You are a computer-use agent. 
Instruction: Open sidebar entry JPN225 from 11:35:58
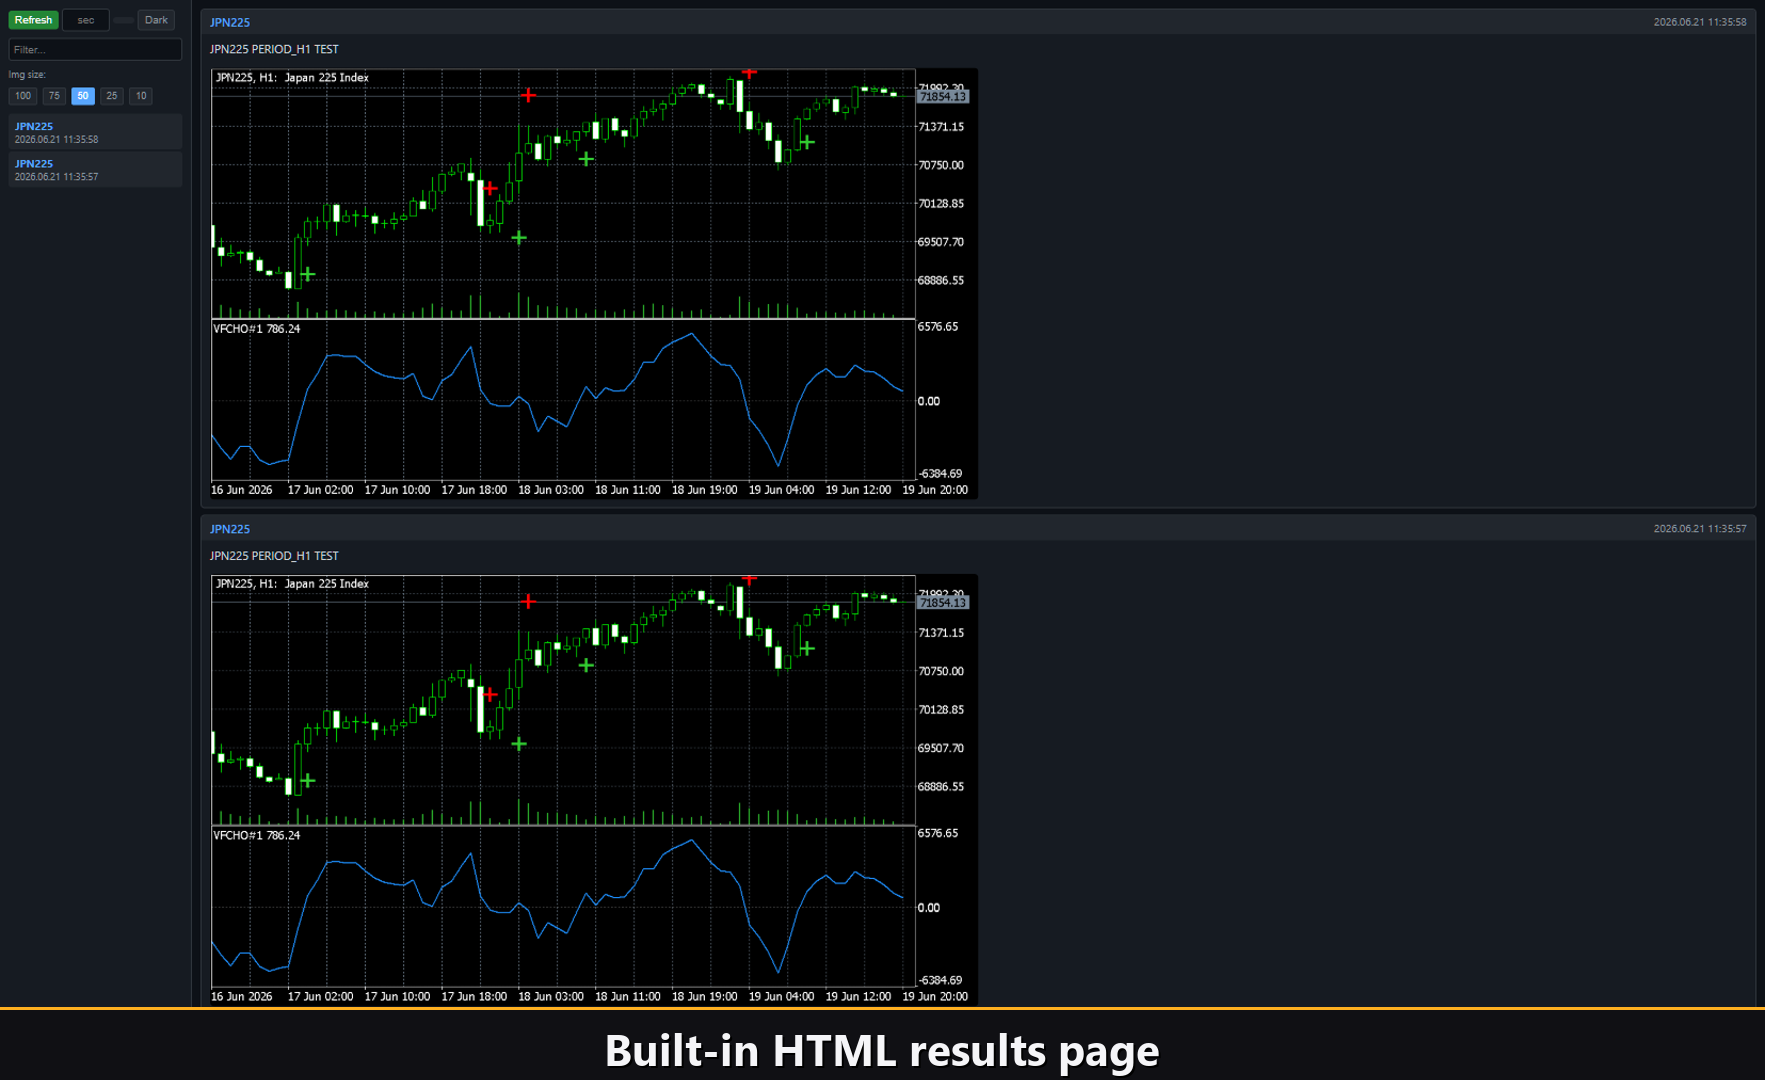tap(95, 132)
